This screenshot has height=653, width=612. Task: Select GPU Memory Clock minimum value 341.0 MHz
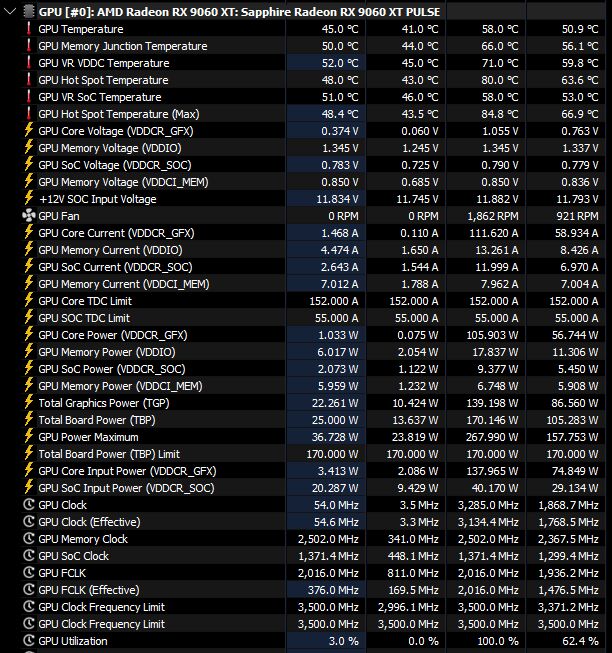[x=413, y=539]
